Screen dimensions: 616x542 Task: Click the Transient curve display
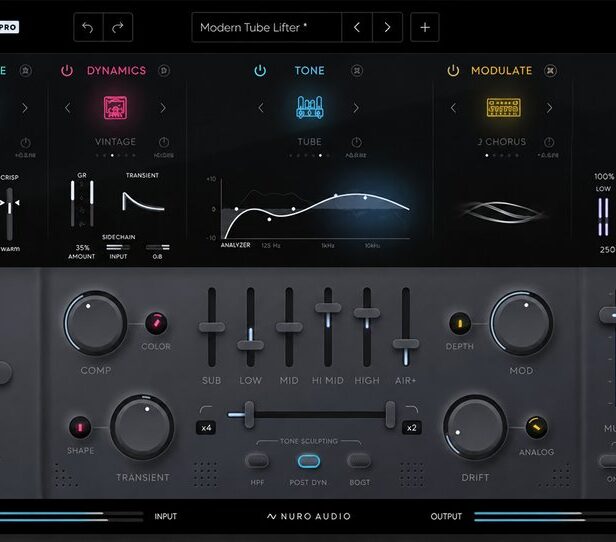(x=143, y=201)
